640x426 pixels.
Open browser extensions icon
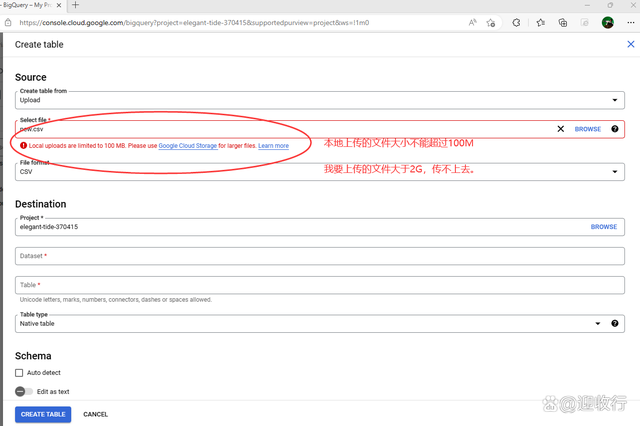[516, 23]
